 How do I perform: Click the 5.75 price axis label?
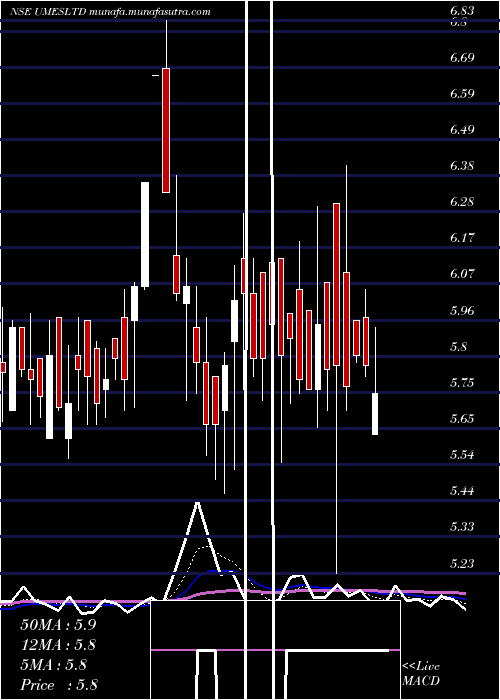click(462, 383)
